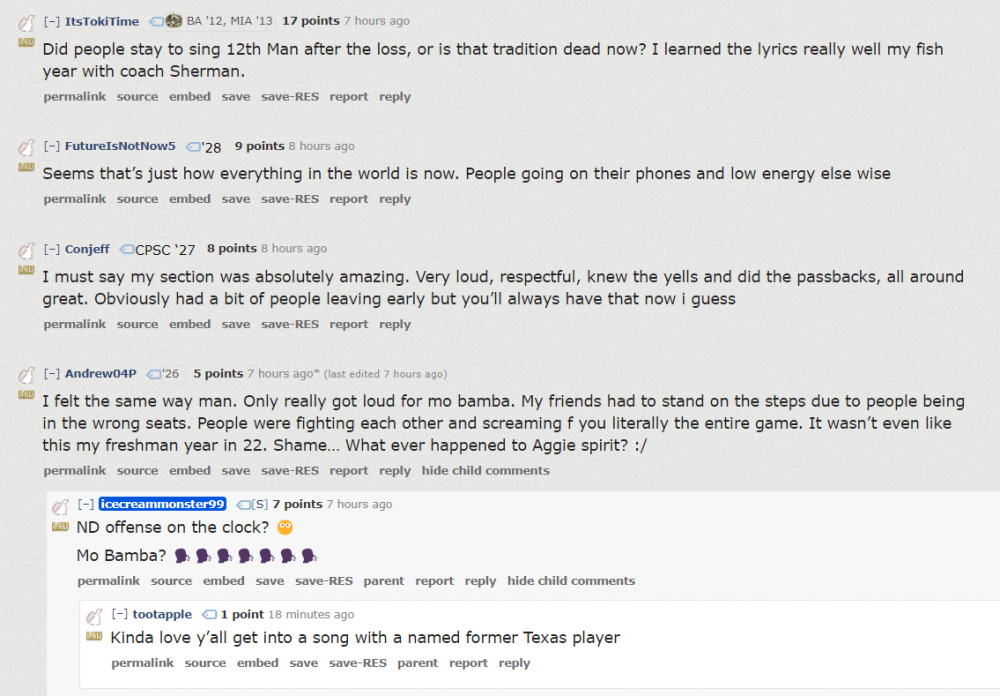Viewport: 1000px width, 696px height.
Task: Upvote icecreammonster99's reply with the thumbs-up icon
Action: click(x=60, y=506)
